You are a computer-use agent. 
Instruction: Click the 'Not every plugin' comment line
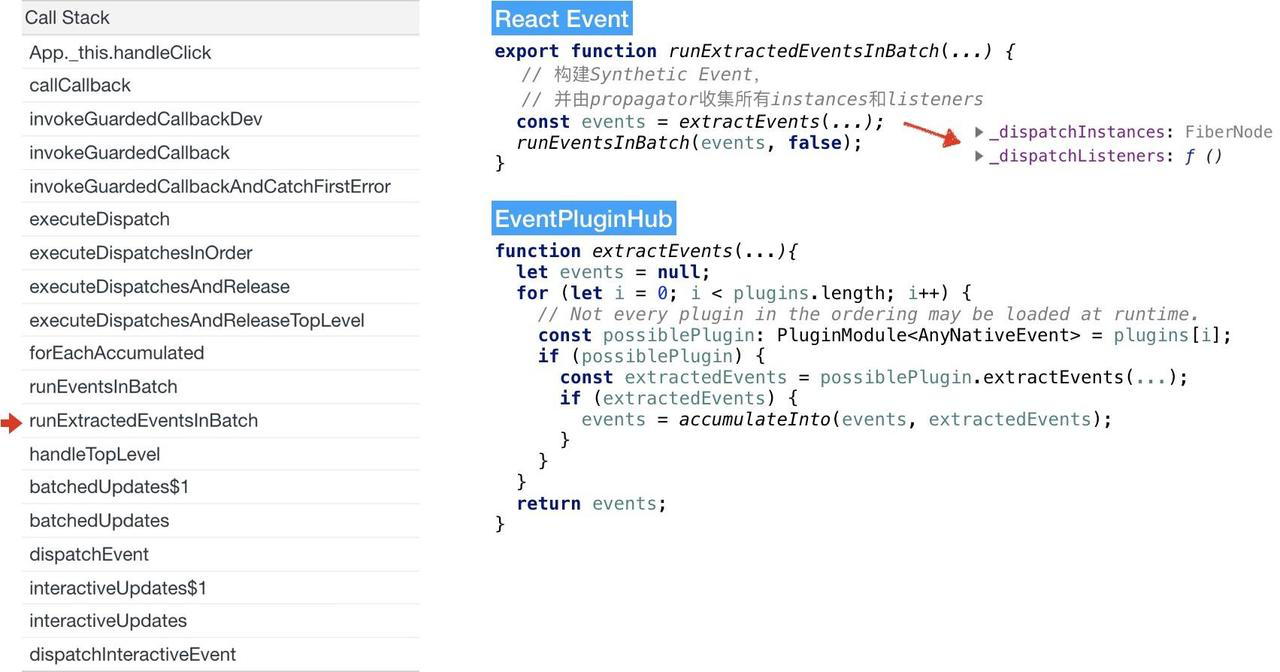pyautogui.click(x=868, y=314)
